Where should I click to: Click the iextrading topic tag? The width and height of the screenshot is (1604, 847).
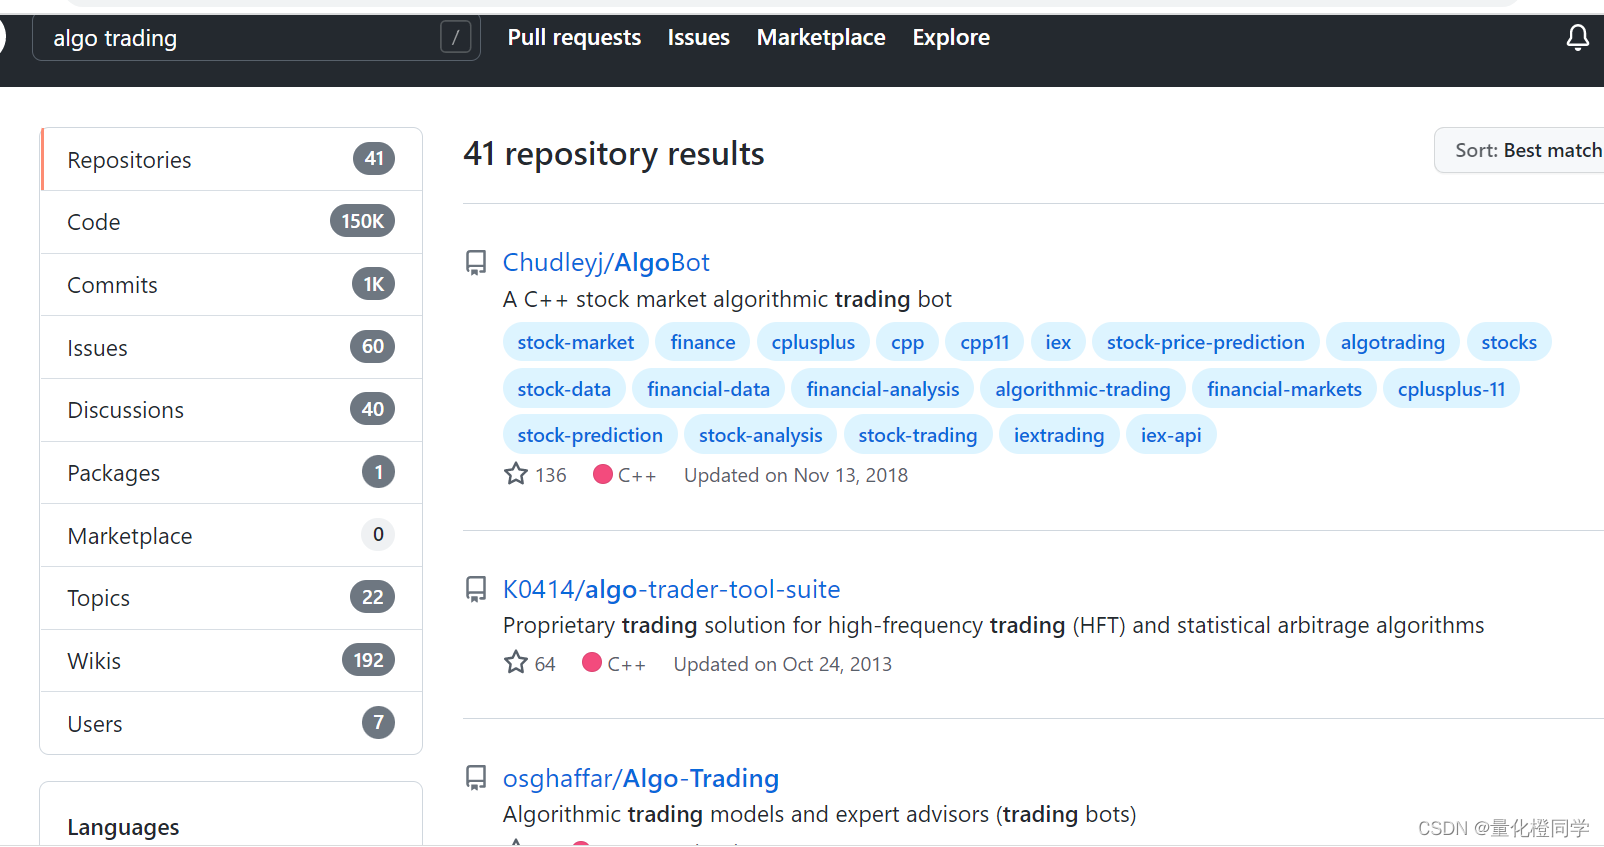(x=1059, y=435)
